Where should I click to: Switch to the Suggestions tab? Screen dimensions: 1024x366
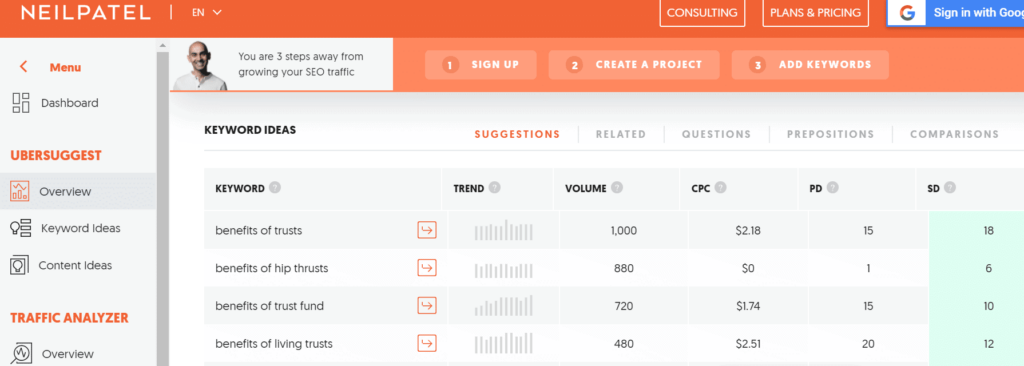click(x=517, y=134)
